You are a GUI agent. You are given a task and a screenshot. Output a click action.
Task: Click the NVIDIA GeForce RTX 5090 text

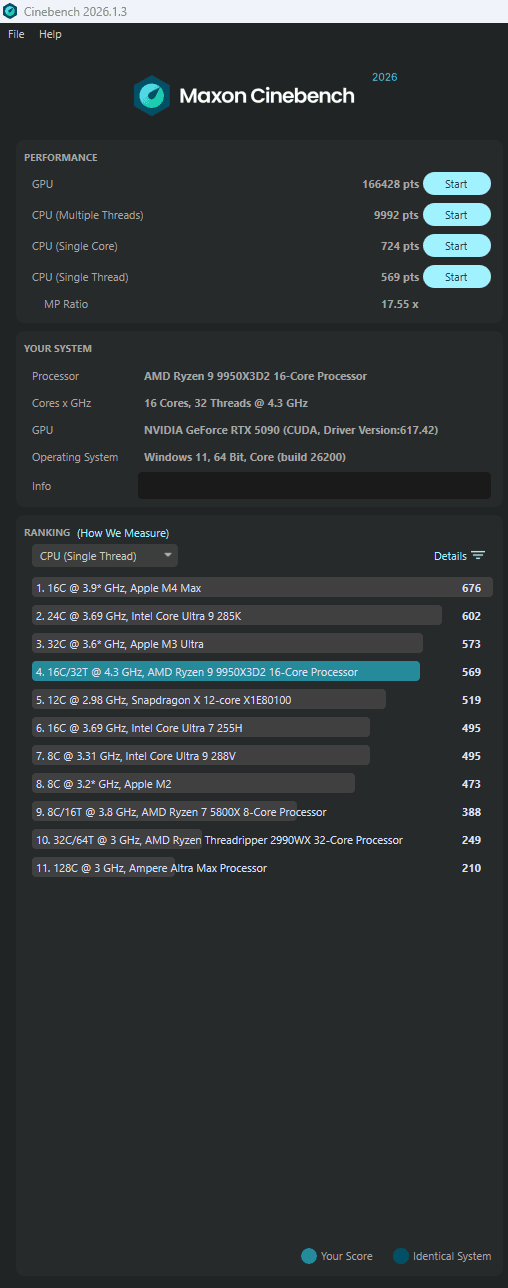(291, 430)
